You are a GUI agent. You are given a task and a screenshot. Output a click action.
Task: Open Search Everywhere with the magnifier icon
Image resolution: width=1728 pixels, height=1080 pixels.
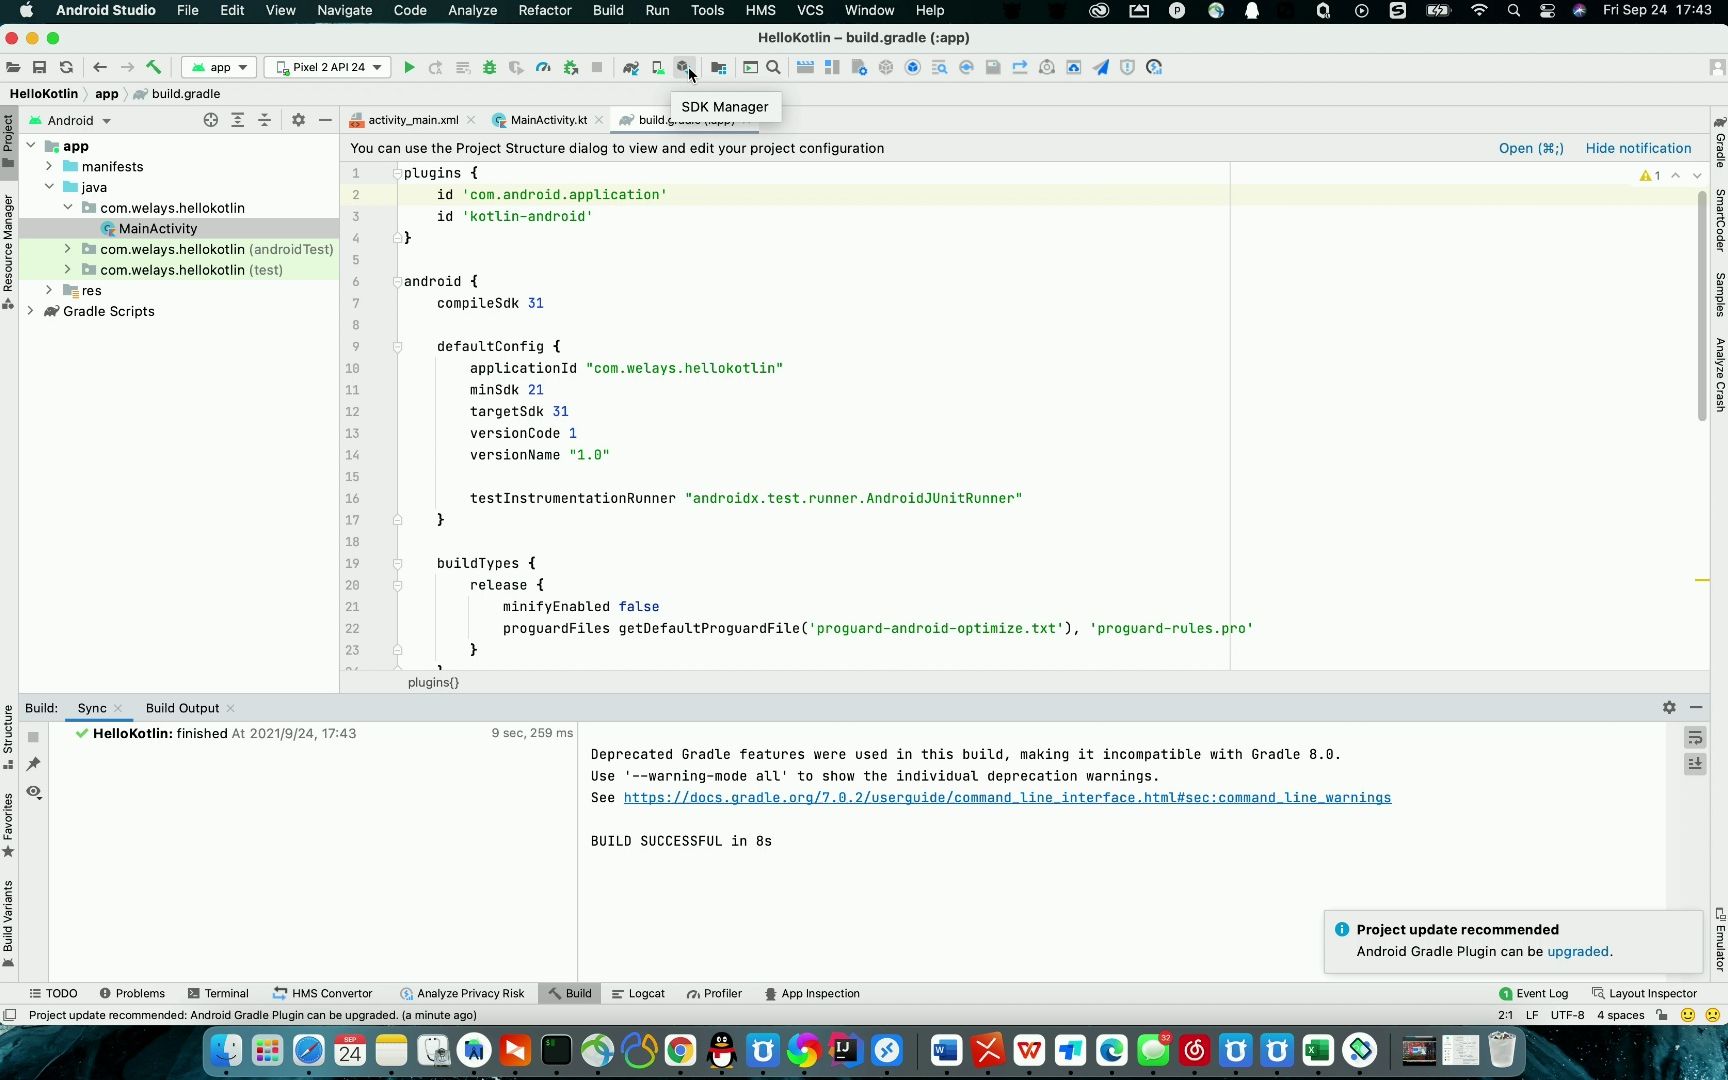click(x=773, y=67)
